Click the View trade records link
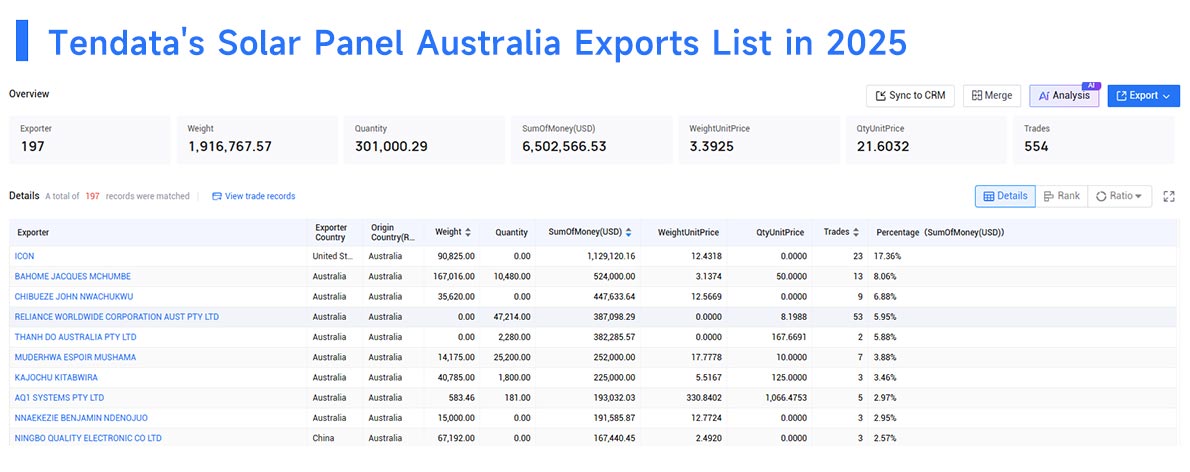The image size is (1190, 472). 253,196
